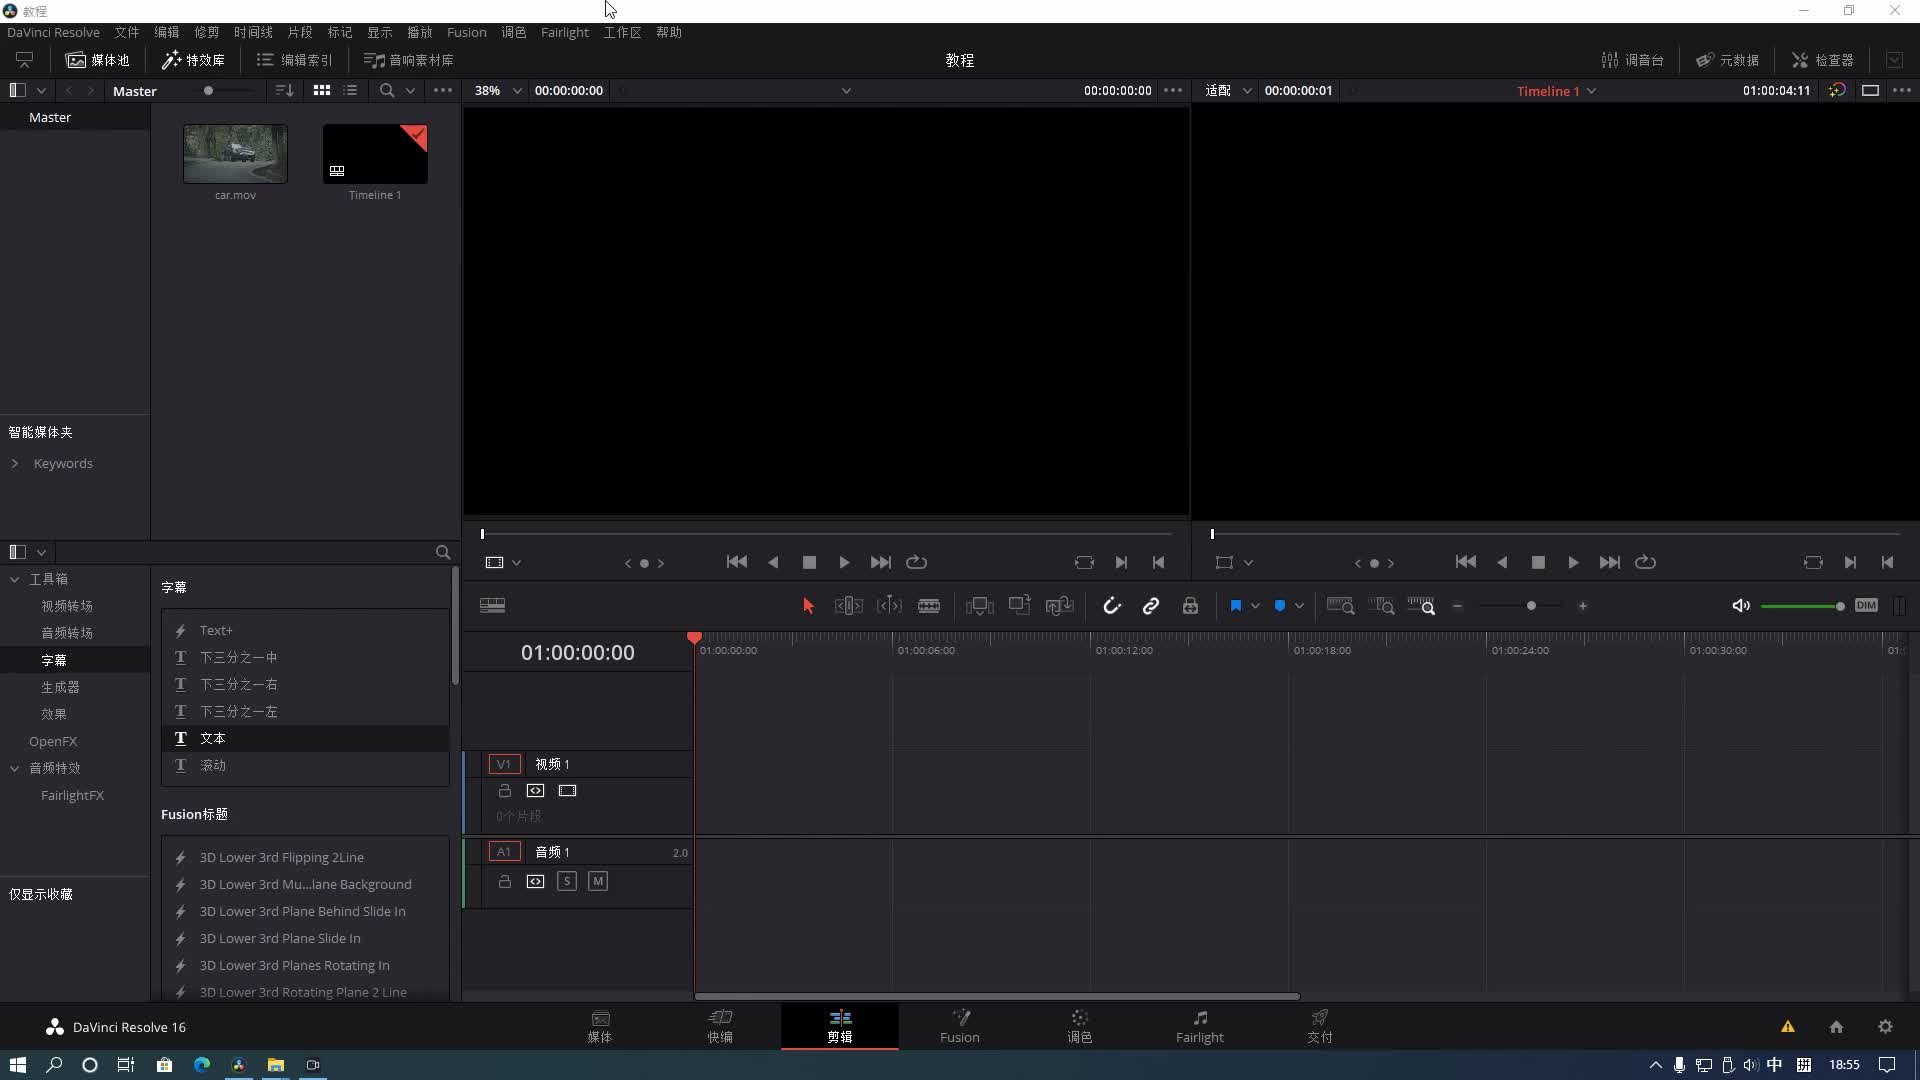Switch to the 媒体 media page
Viewport: 1920px width, 1080px height.
click(600, 1027)
